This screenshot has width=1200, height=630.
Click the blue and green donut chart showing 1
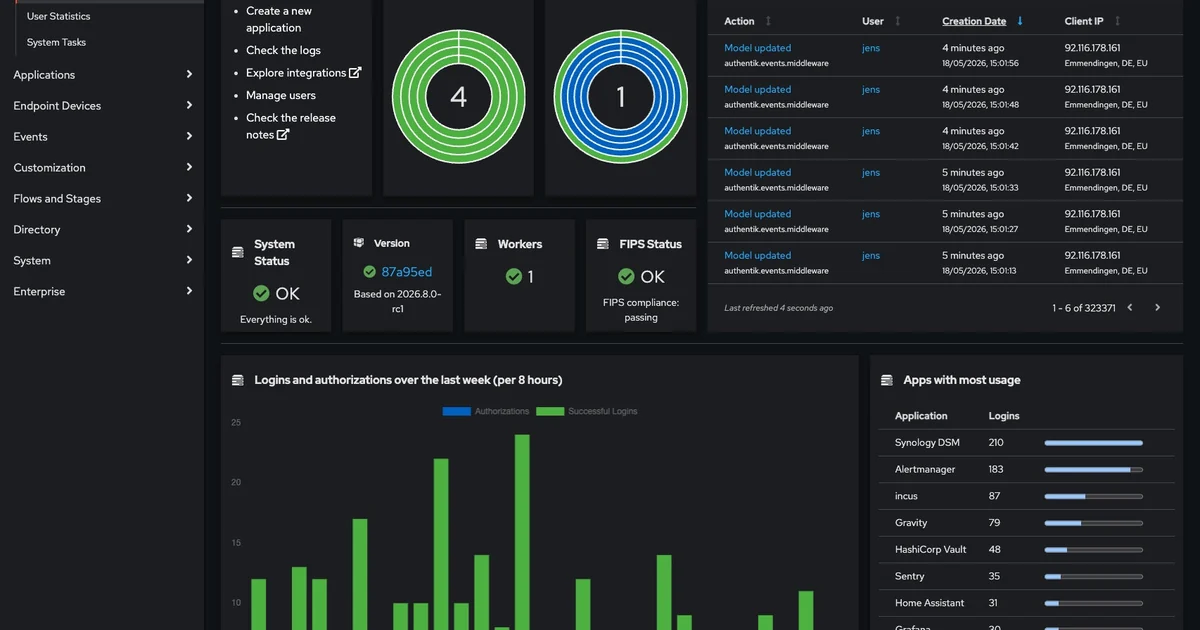[621, 96]
